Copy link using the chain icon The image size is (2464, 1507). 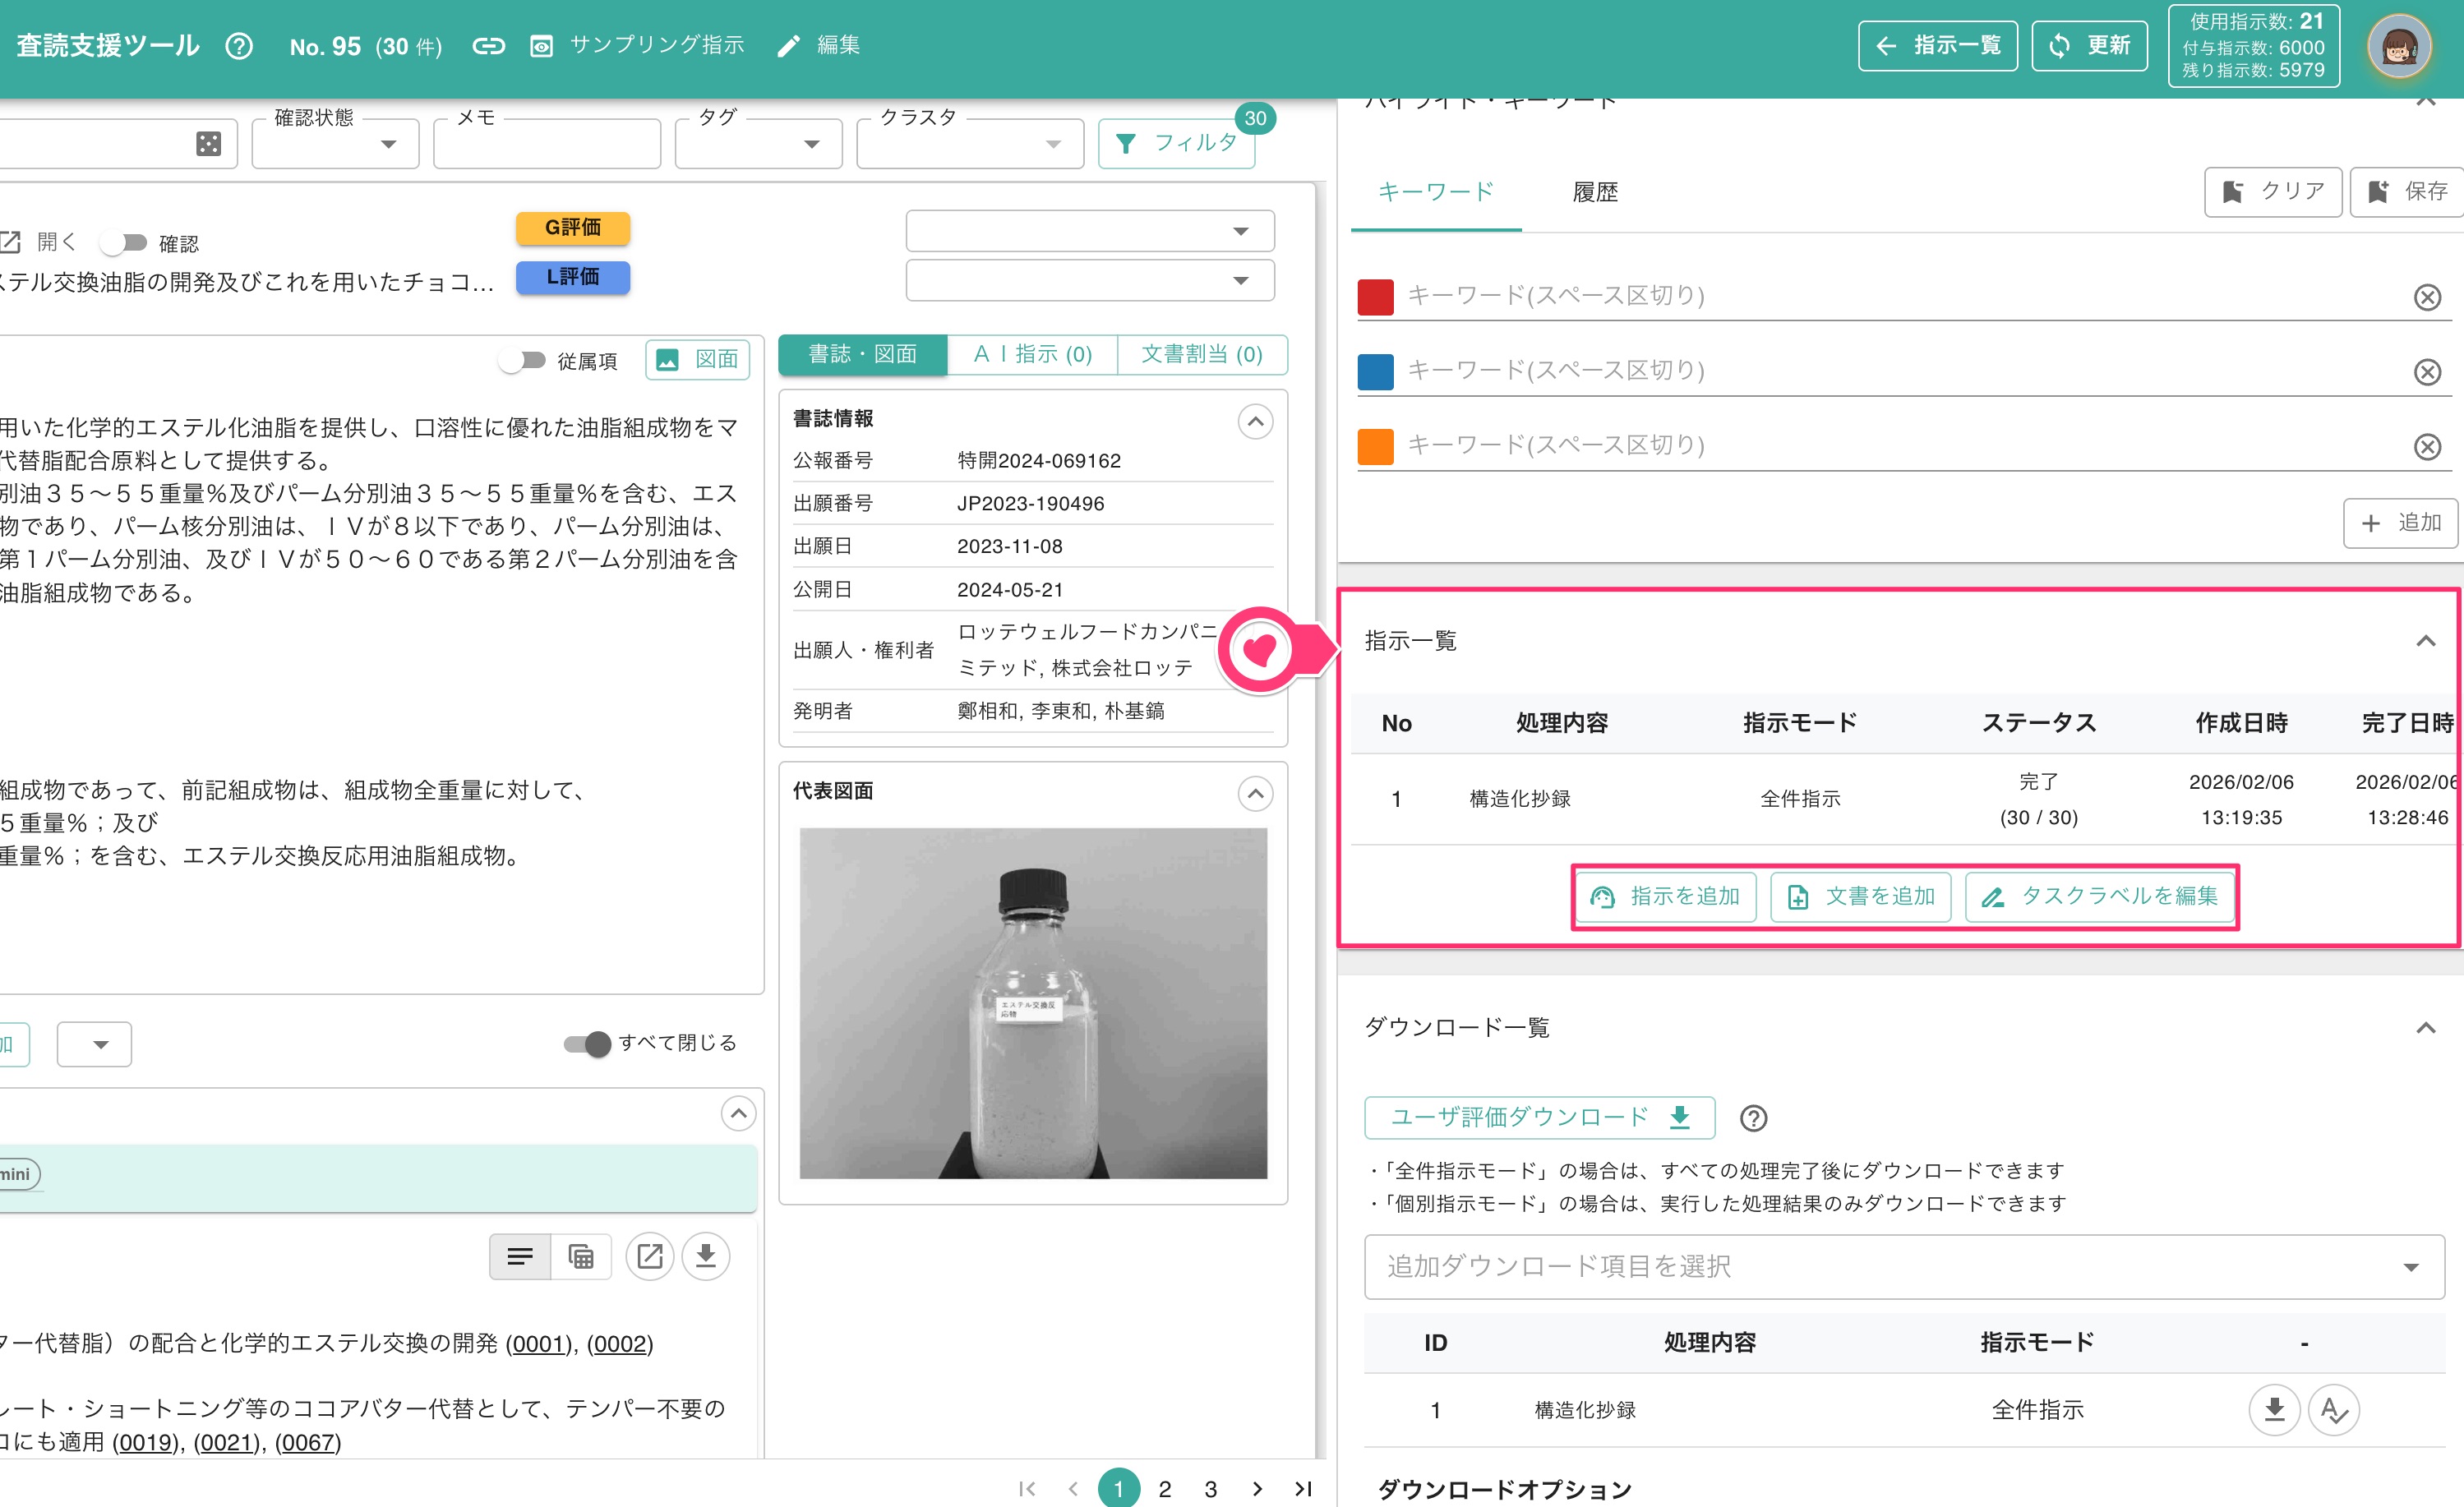tap(488, 46)
